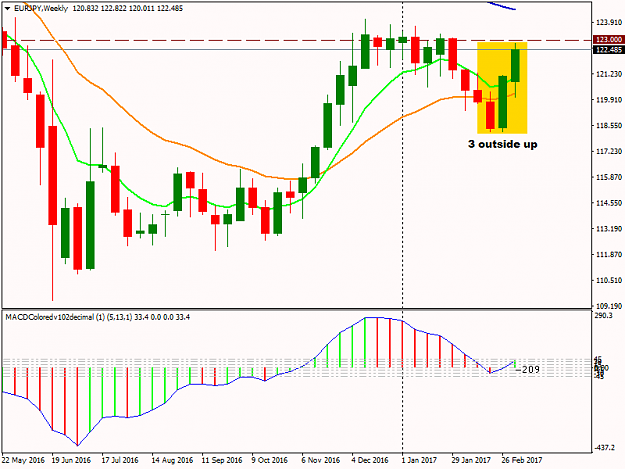The width and height of the screenshot is (625, 469).
Task: Click the 9 Oct 2016 date label
Action: tap(269, 460)
